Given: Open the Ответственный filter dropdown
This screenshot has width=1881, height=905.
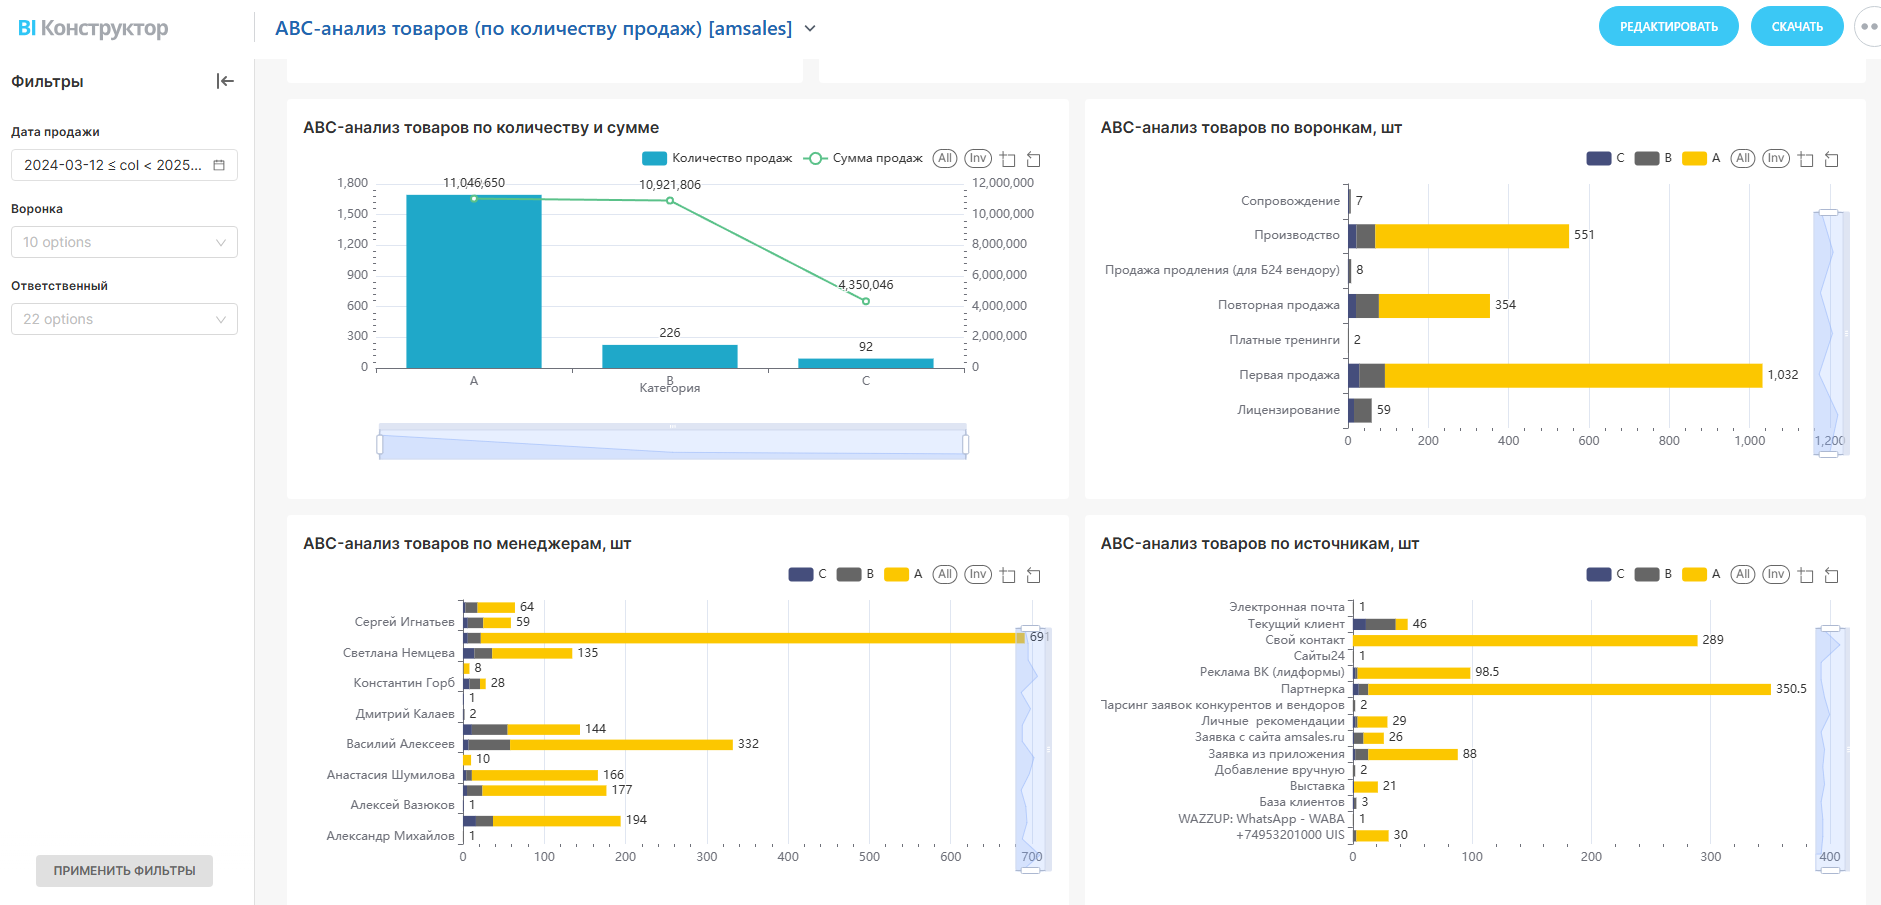Looking at the screenshot, I should pyautogui.click(x=124, y=319).
